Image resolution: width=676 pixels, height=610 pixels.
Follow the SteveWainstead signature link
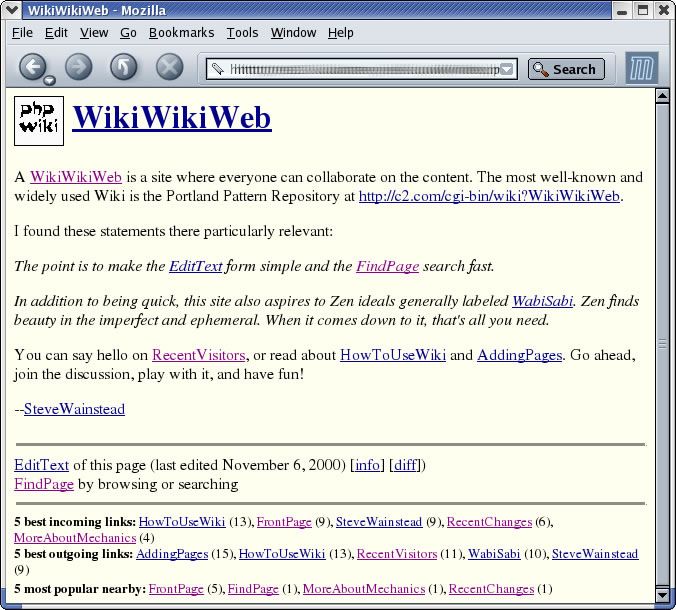pyautogui.click(x=74, y=409)
